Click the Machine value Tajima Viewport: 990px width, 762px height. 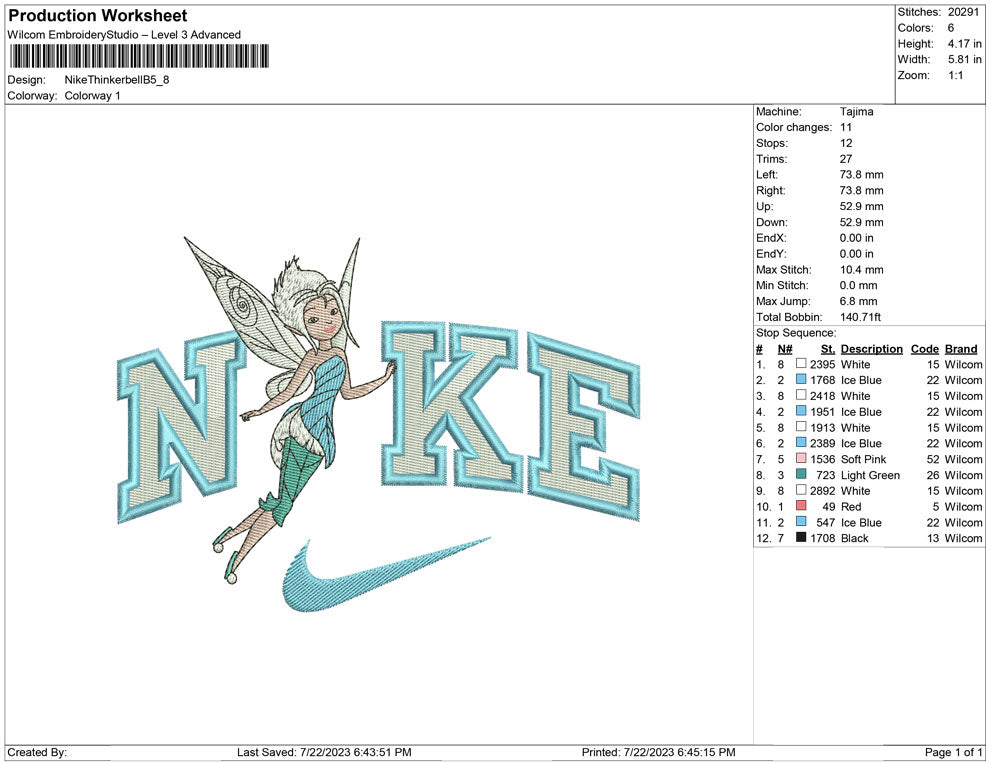click(856, 111)
